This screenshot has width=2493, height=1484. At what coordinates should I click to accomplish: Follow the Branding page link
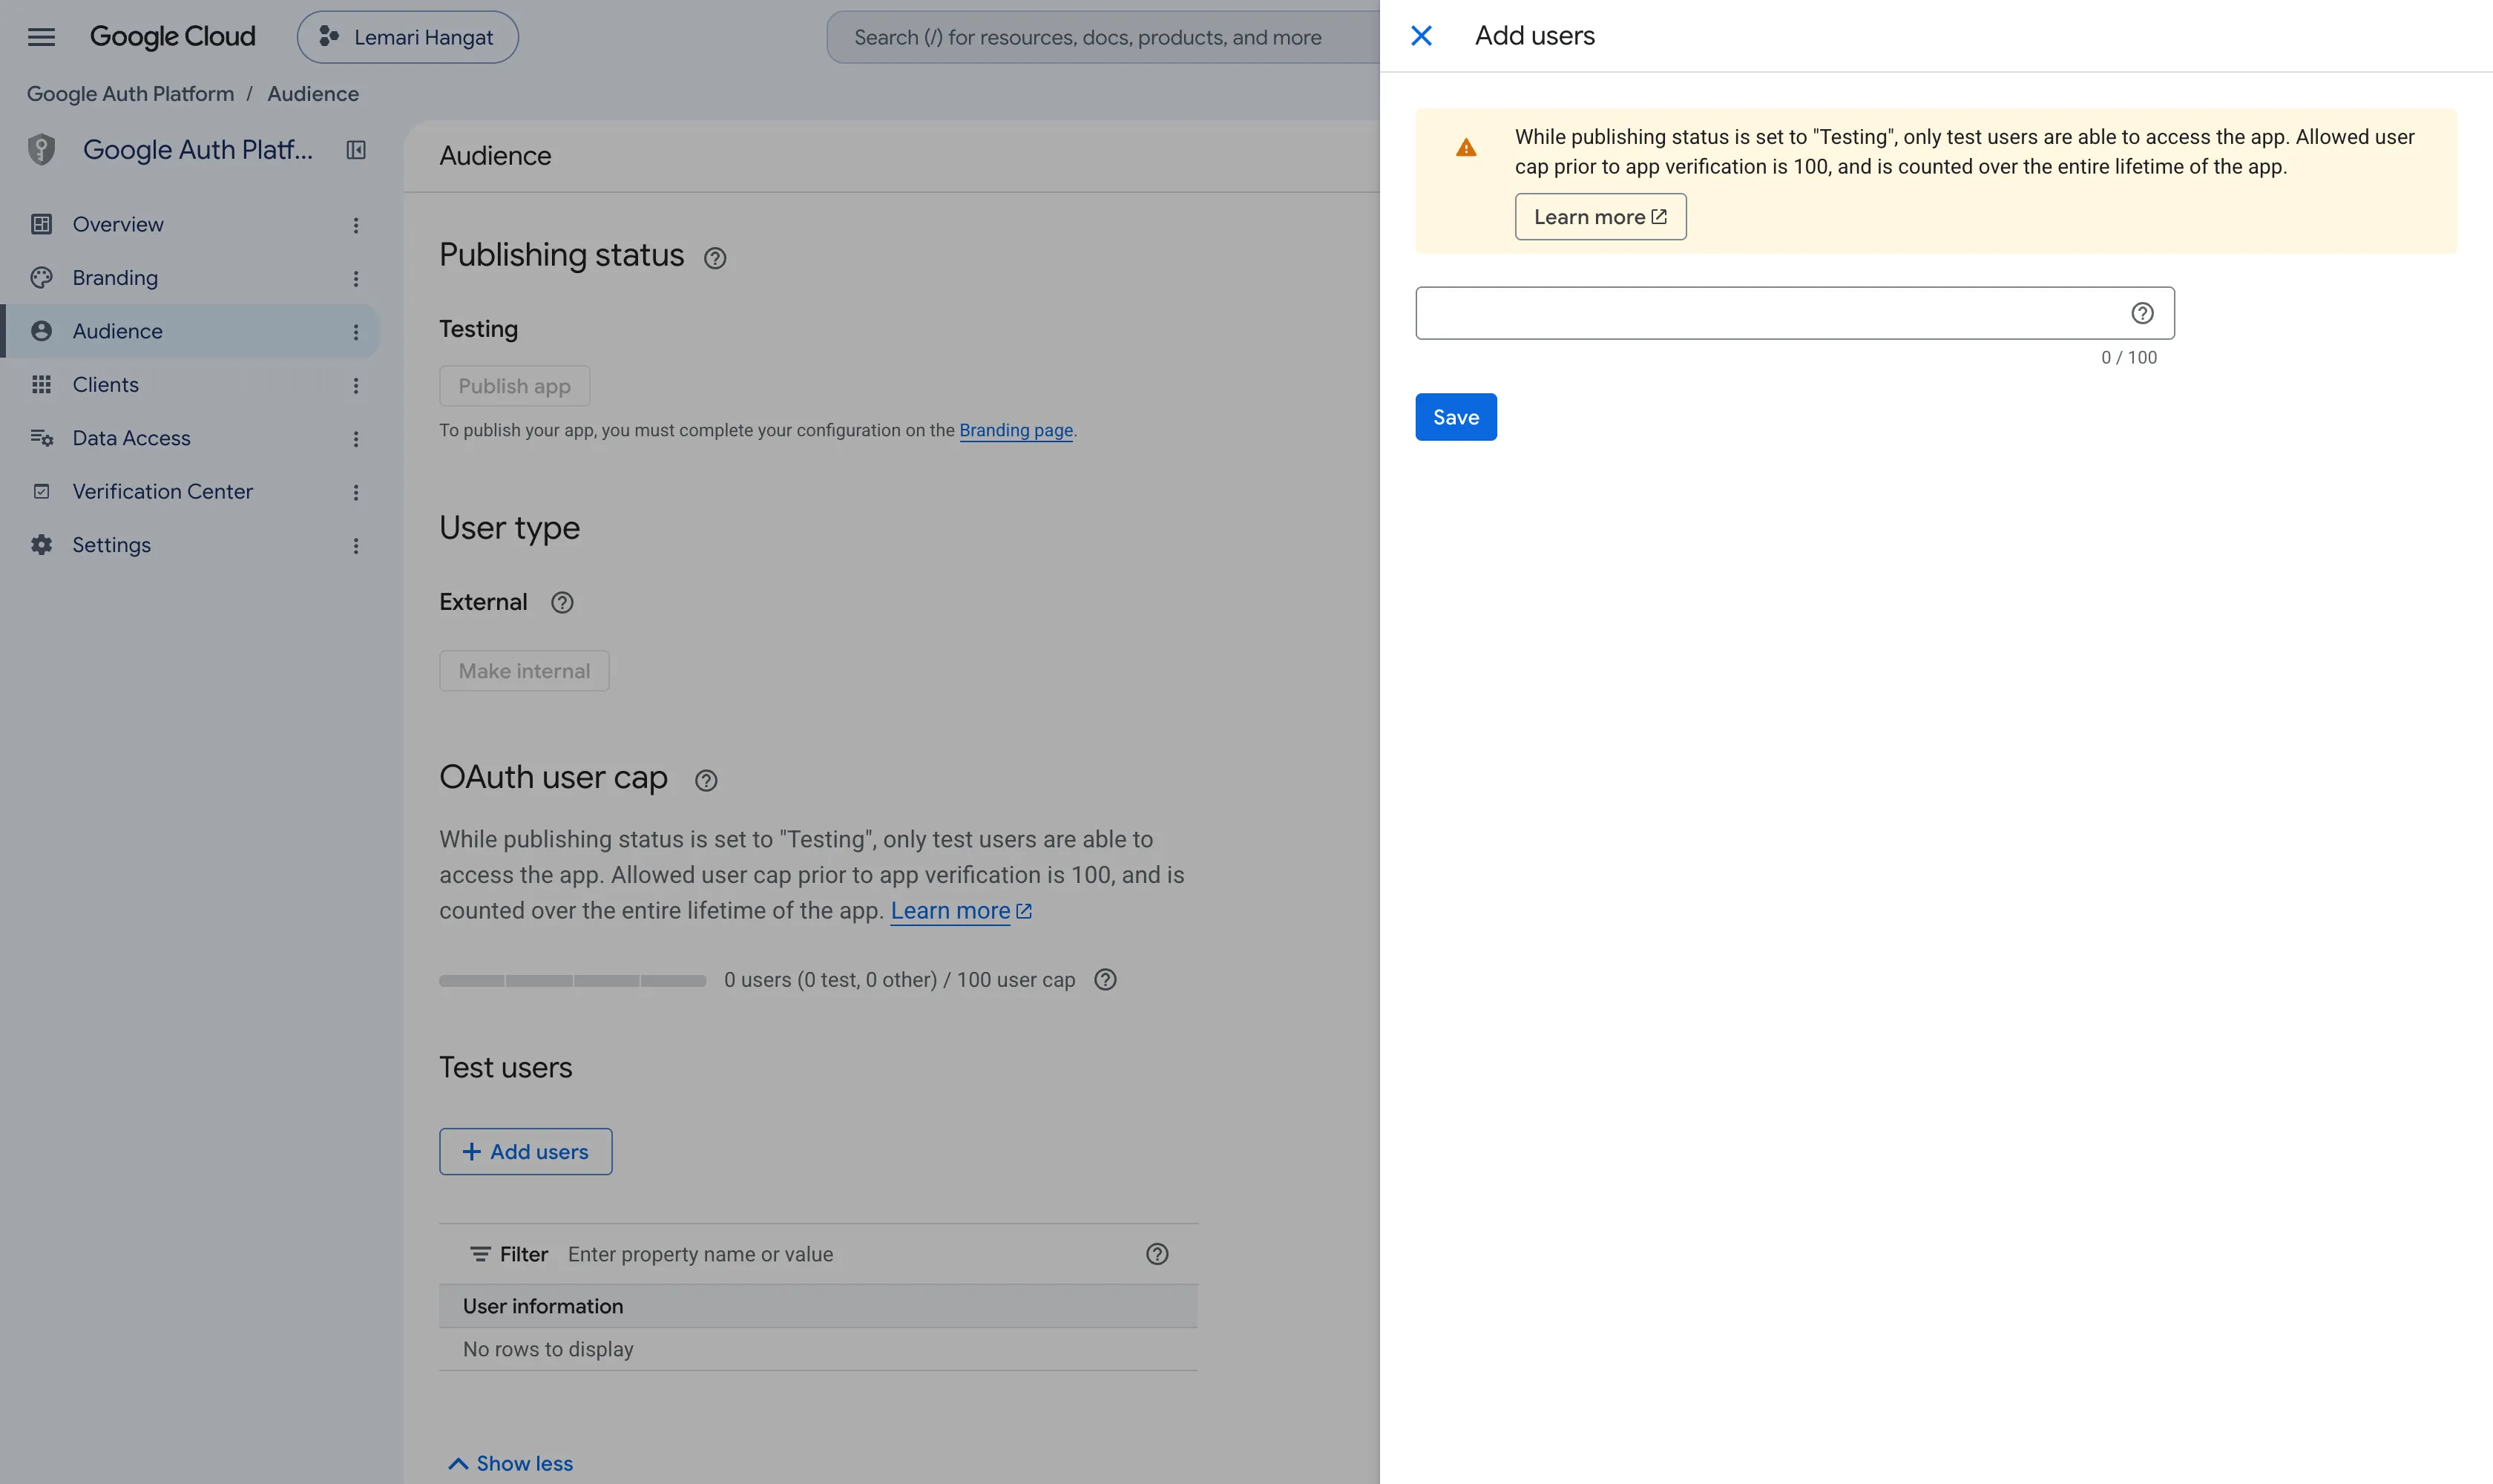tap(1015, 430)
